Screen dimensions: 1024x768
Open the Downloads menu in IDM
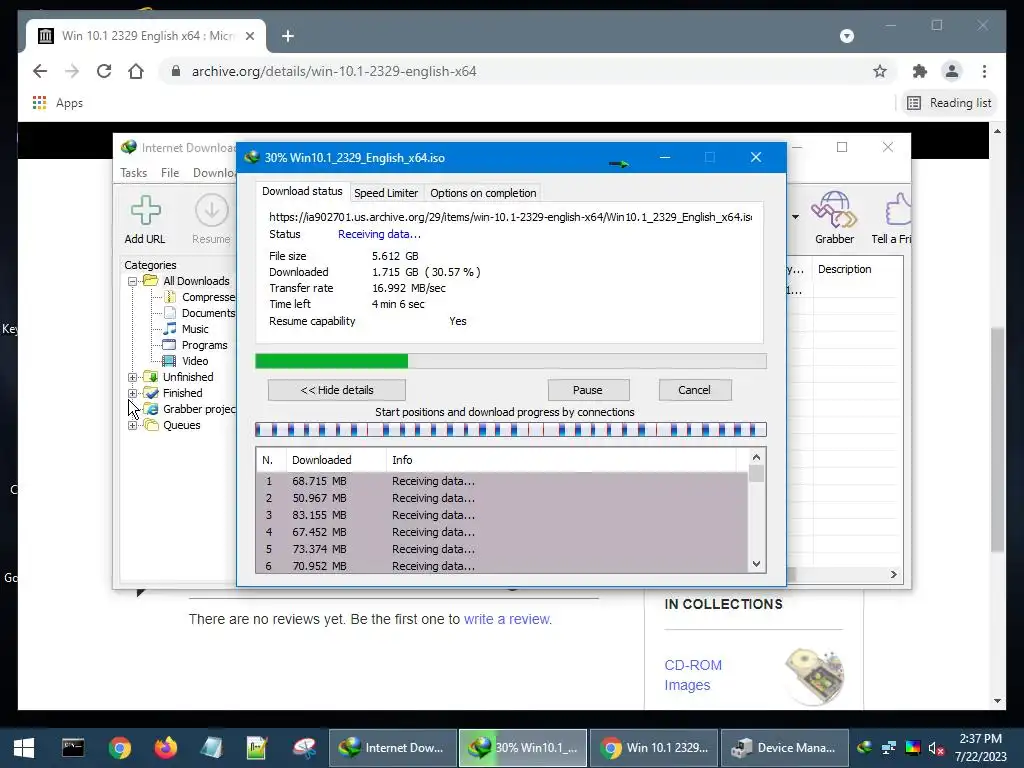(x=214, y=172)
